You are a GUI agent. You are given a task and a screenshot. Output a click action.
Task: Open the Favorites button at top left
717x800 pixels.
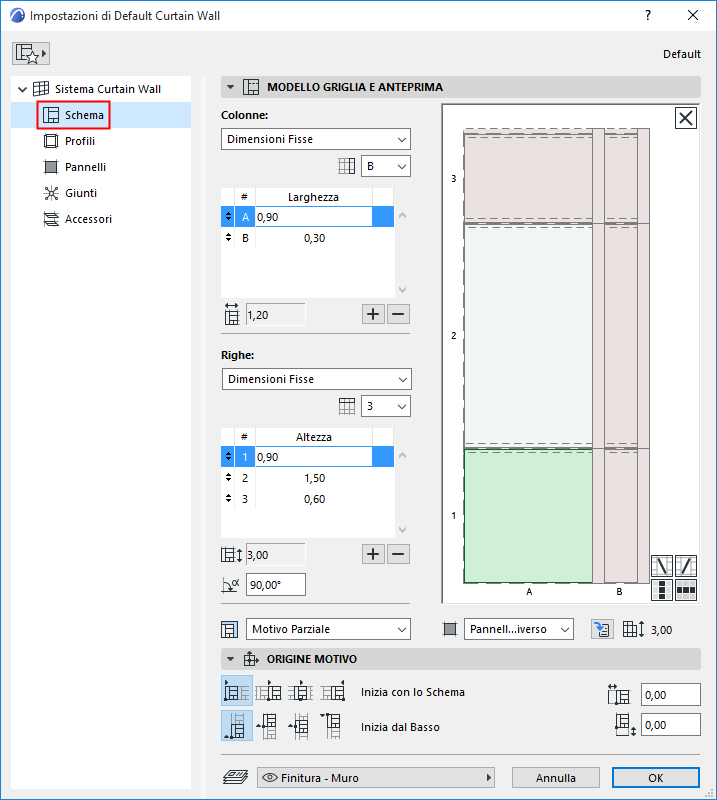coord(31,54)
